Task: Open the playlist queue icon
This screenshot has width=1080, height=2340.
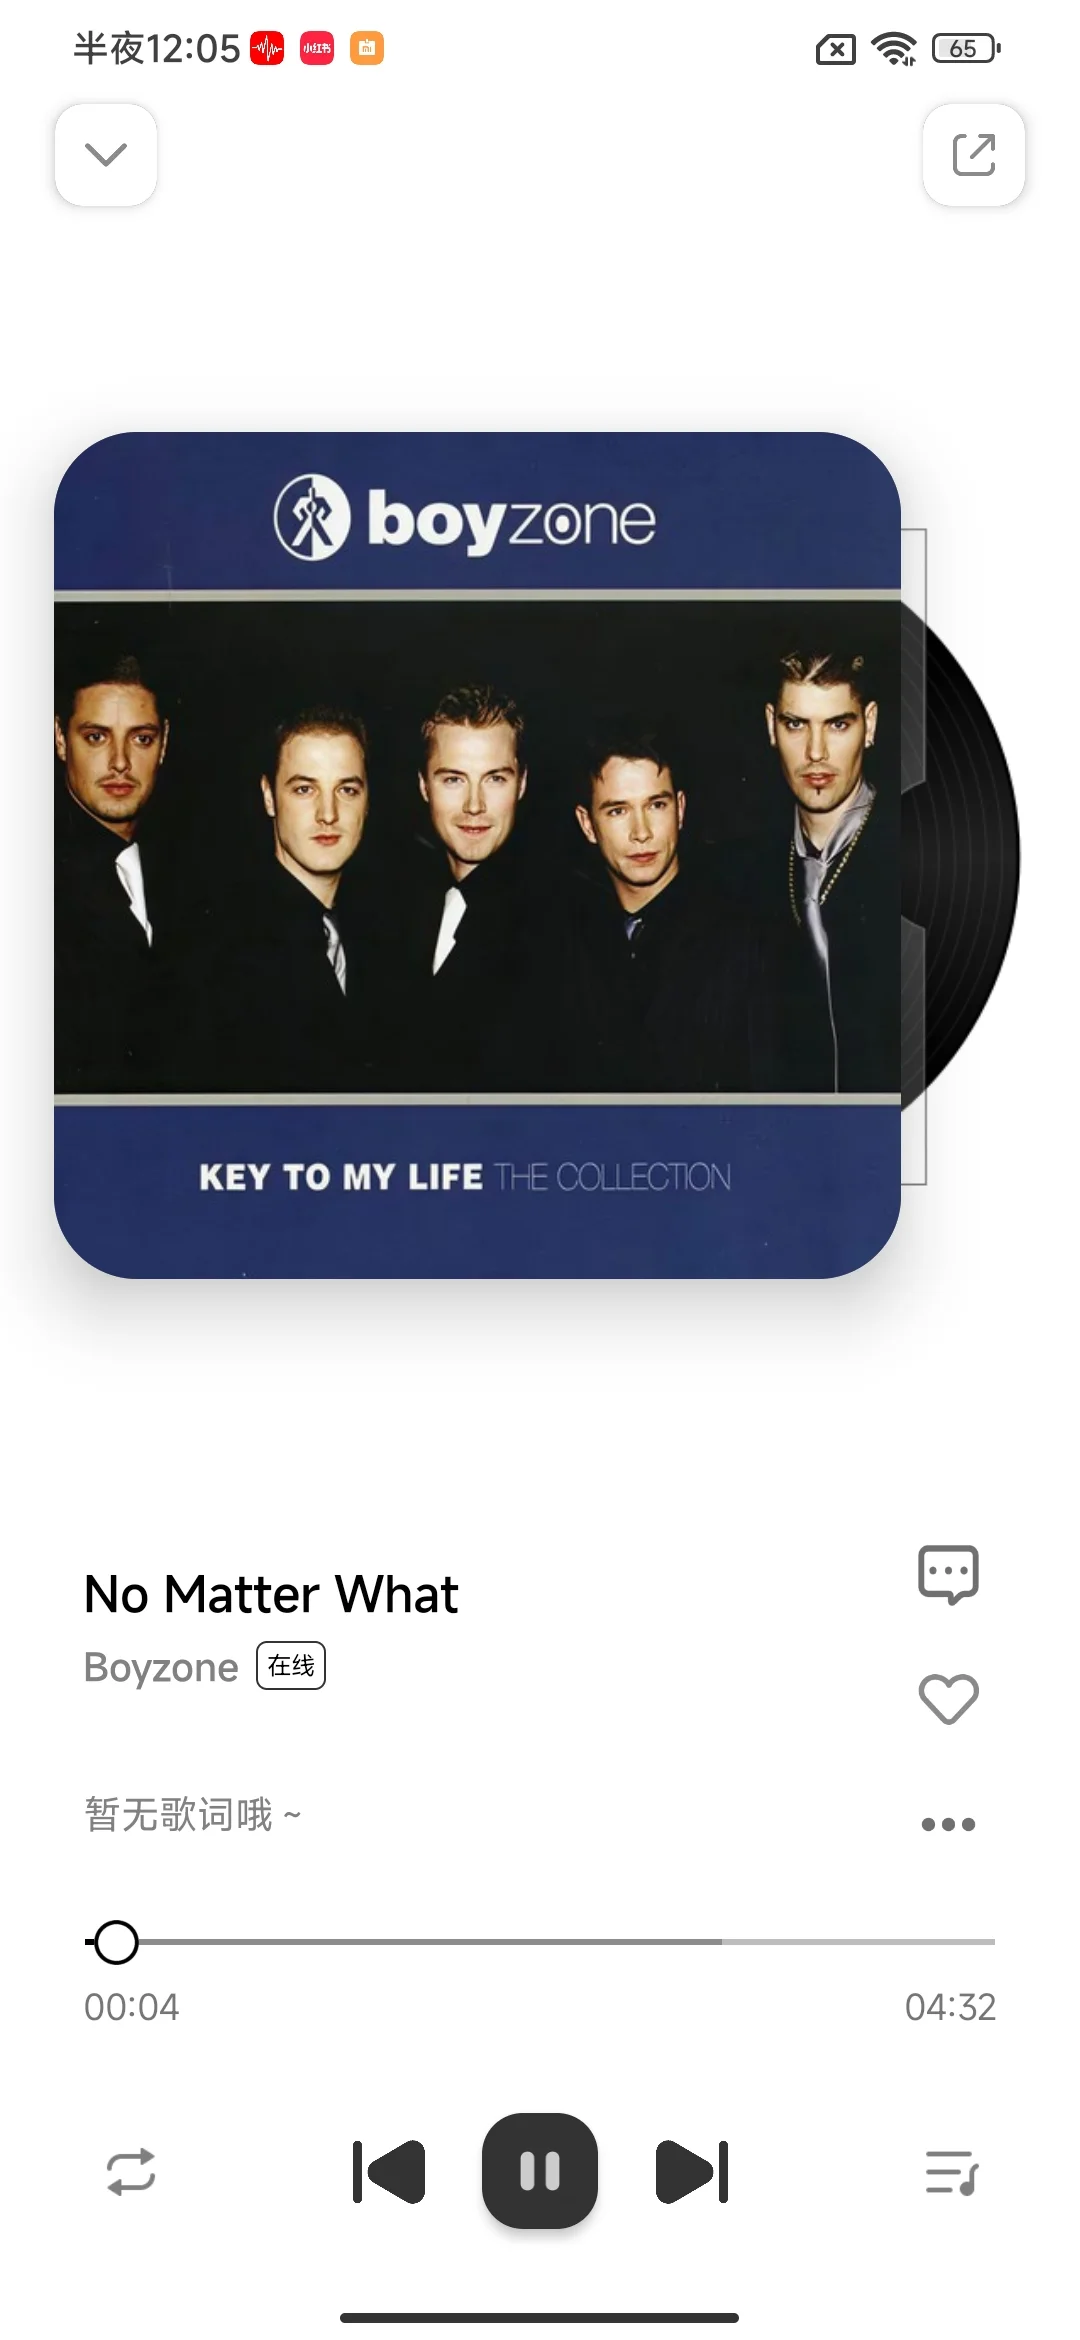Action: pyautogui.click(x=951, y=2172)
